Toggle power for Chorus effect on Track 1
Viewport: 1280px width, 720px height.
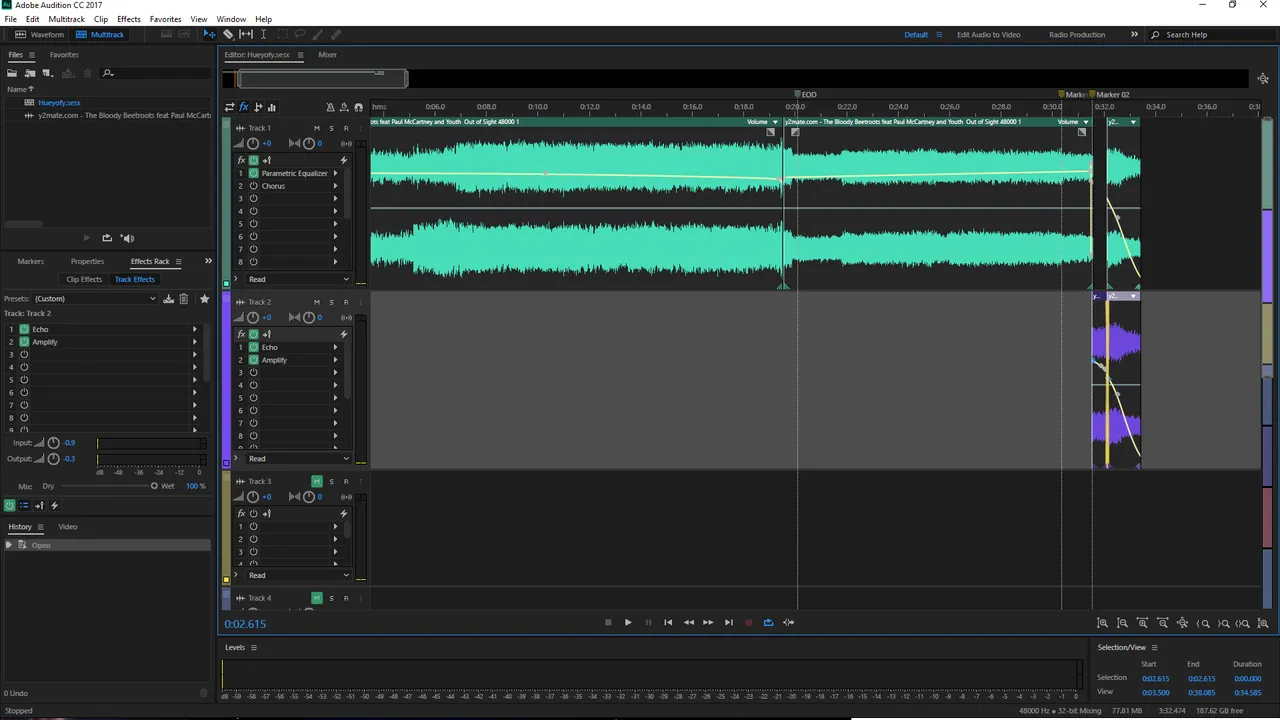pyautogui.click(x=253, y=186)
